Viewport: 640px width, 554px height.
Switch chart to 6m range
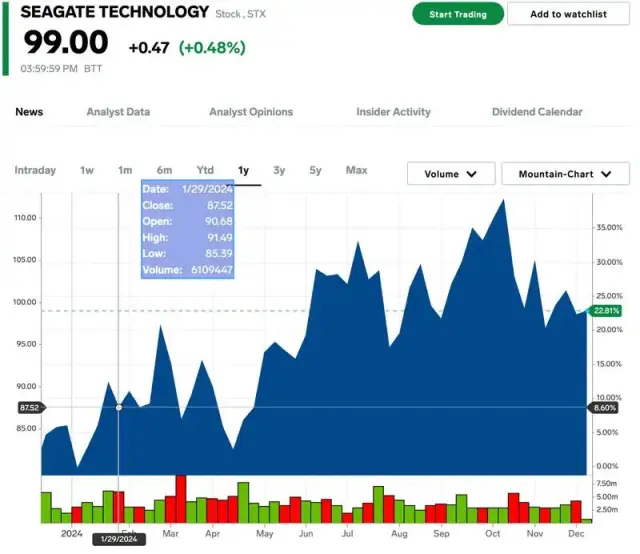pos(164,170)
